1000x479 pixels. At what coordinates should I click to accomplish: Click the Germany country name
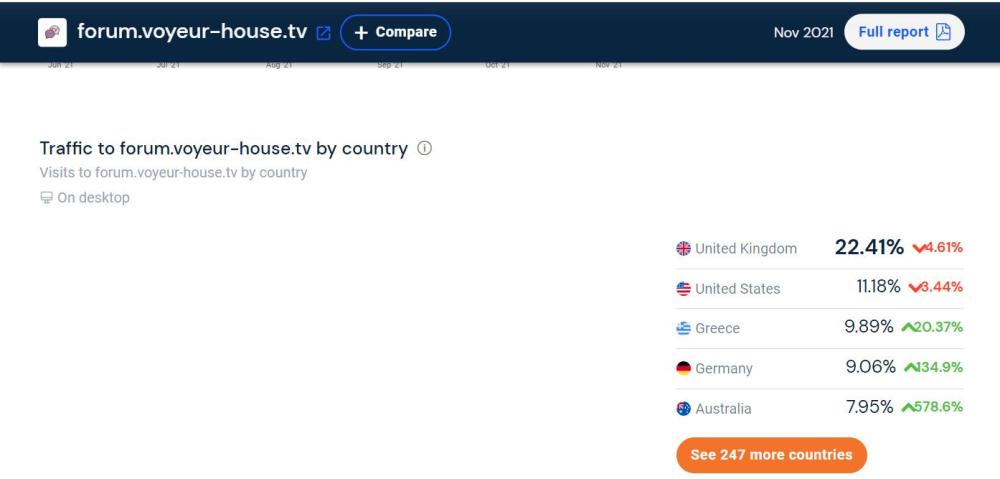[724, 369]
